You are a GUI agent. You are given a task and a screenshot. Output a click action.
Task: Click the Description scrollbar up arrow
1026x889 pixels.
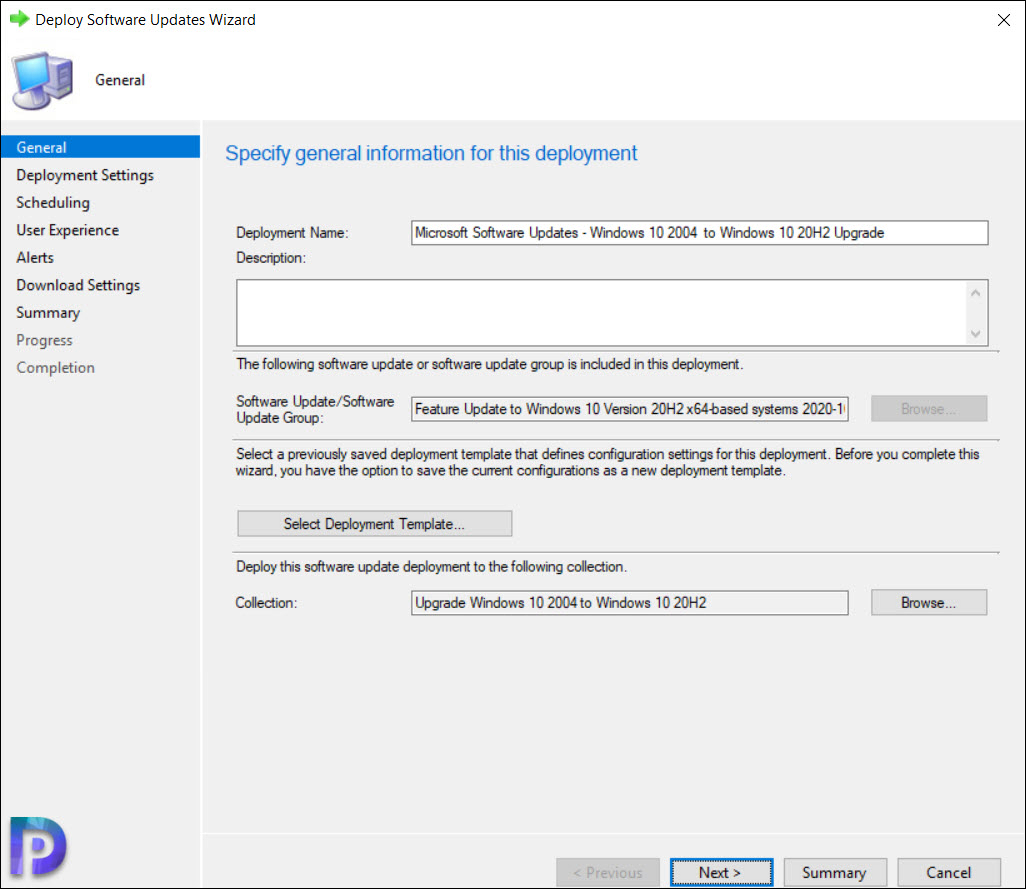(976, 293)
